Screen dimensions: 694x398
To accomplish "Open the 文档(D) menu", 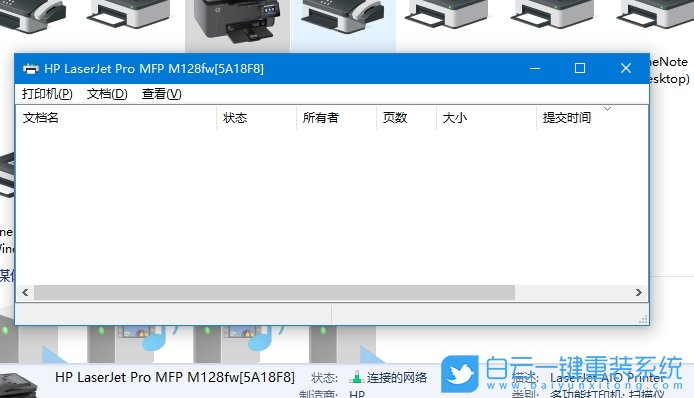I will 107,94.
